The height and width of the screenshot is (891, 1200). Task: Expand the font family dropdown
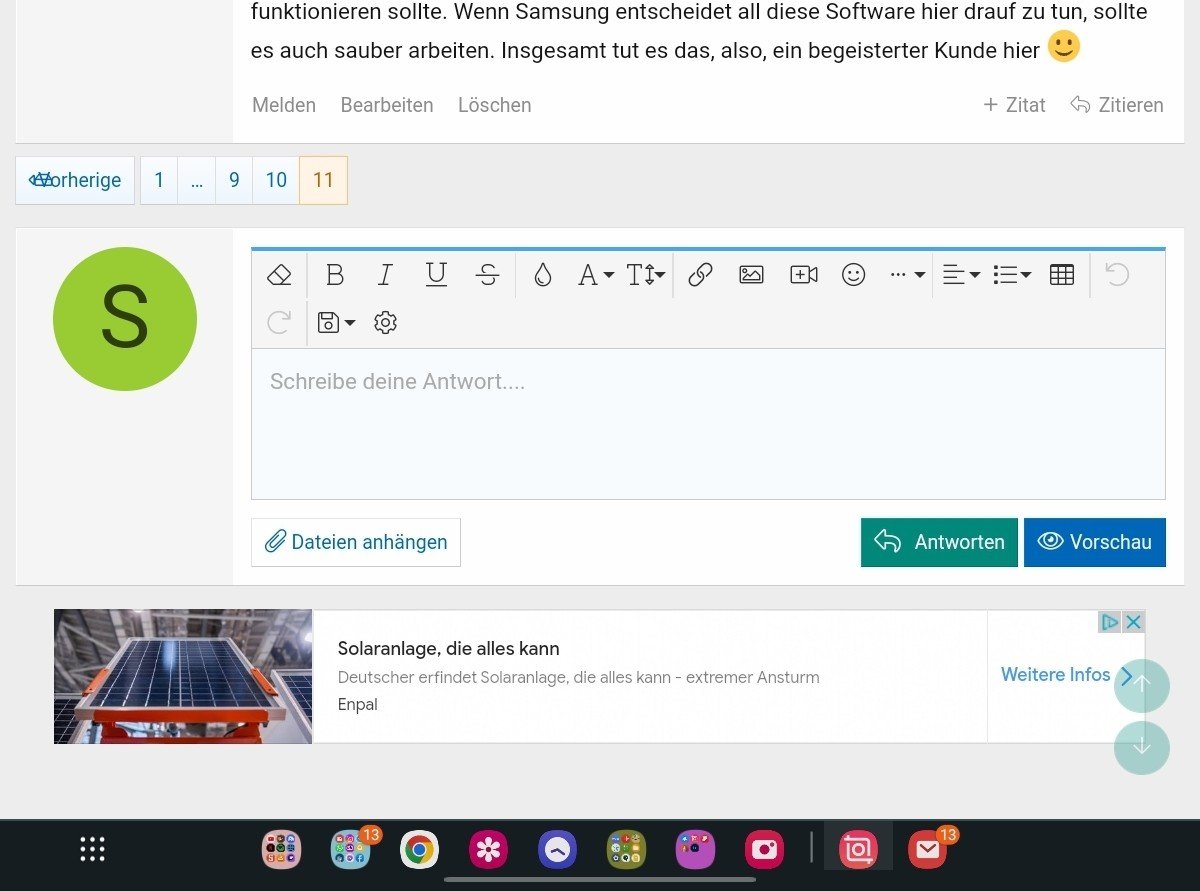click(596, 275)
